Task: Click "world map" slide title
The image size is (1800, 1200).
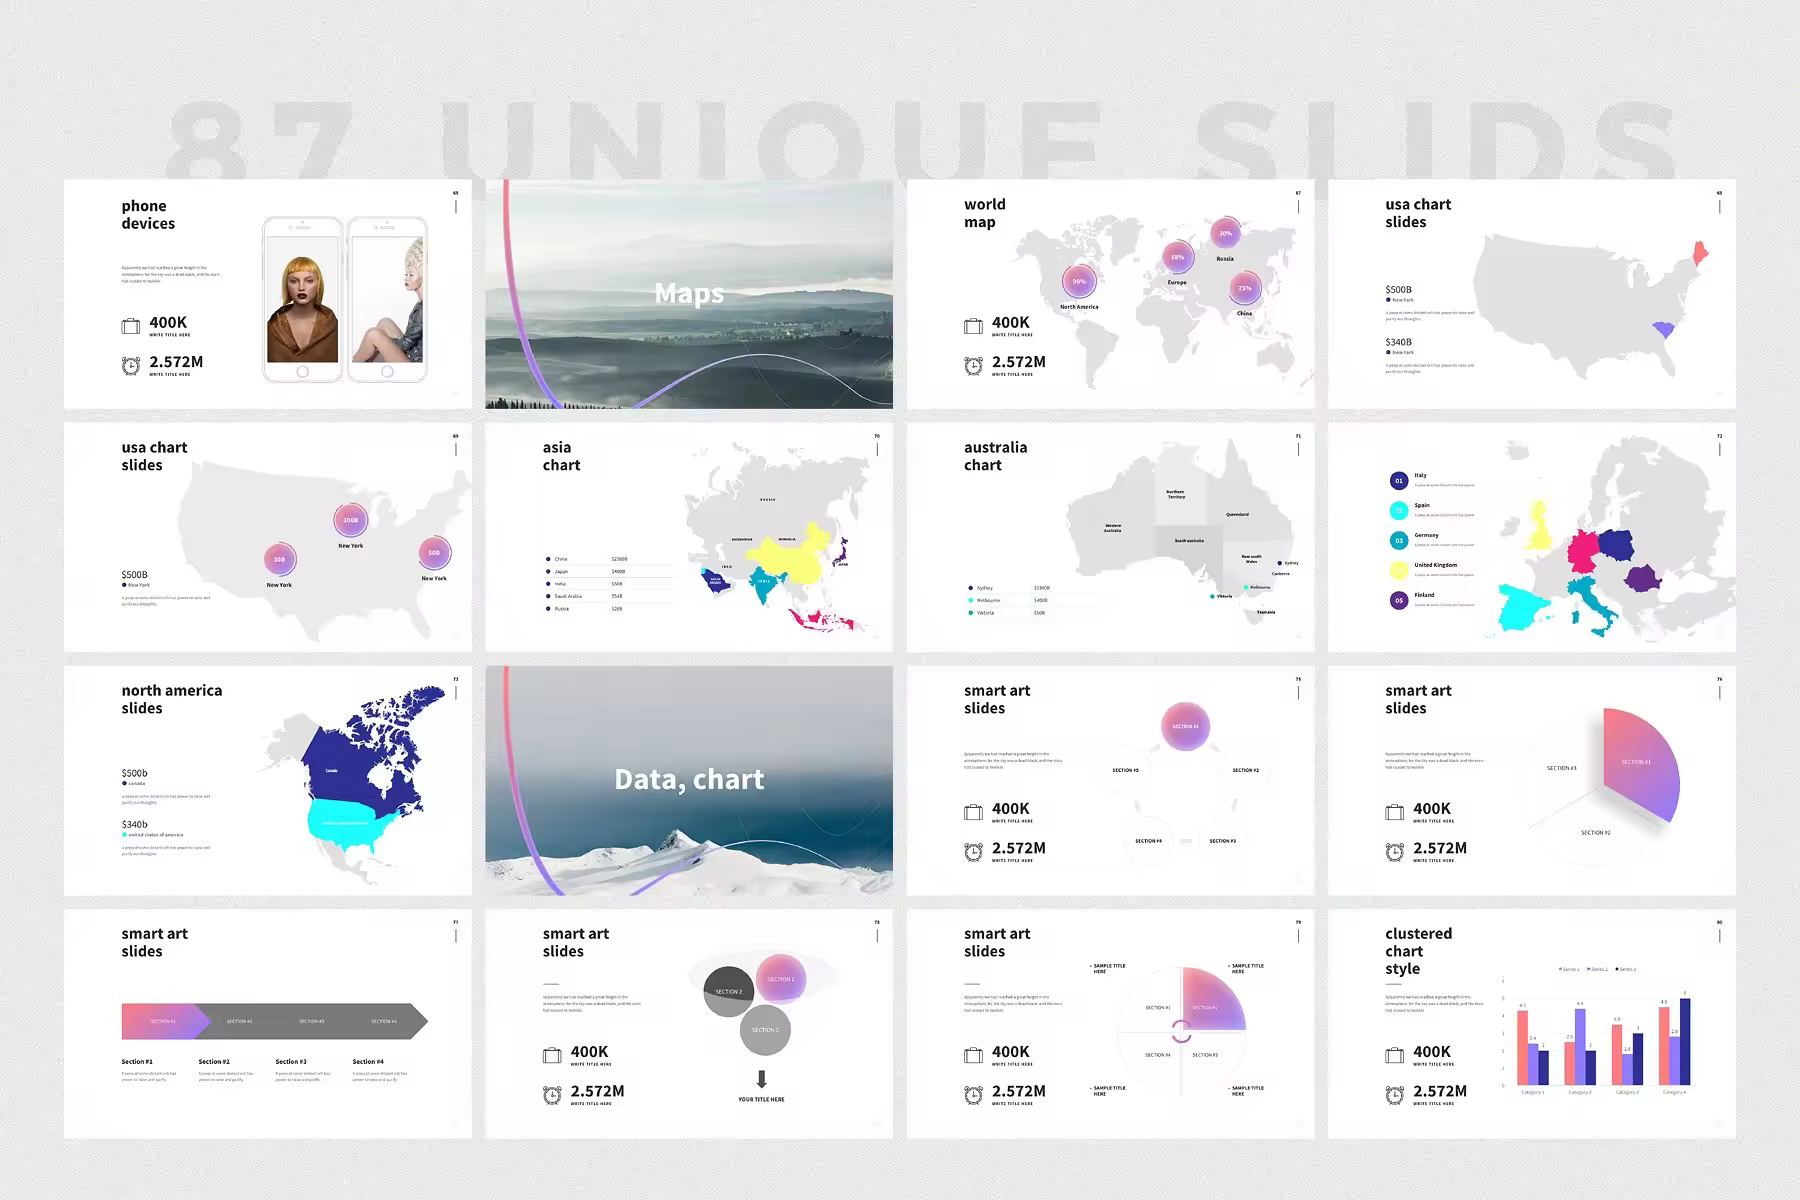Action: 985,213
